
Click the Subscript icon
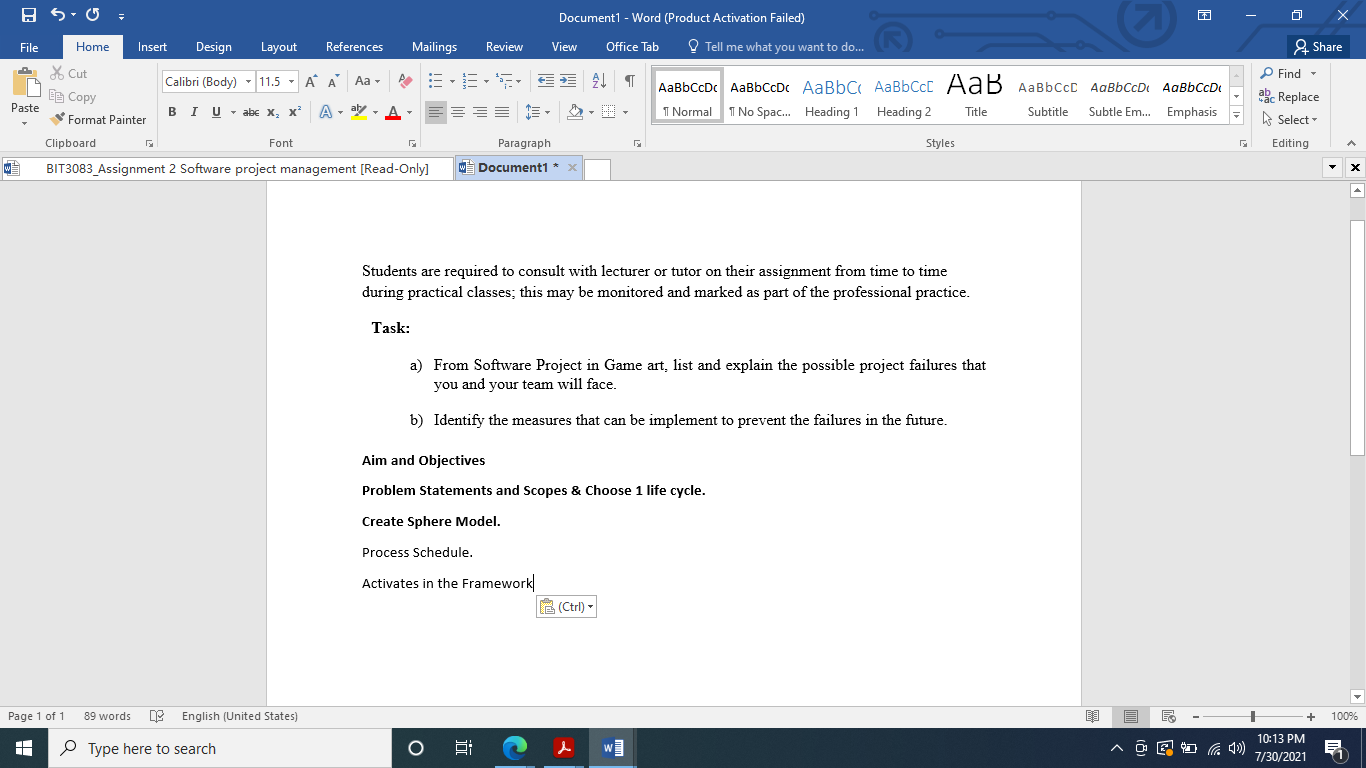point(271,113)
